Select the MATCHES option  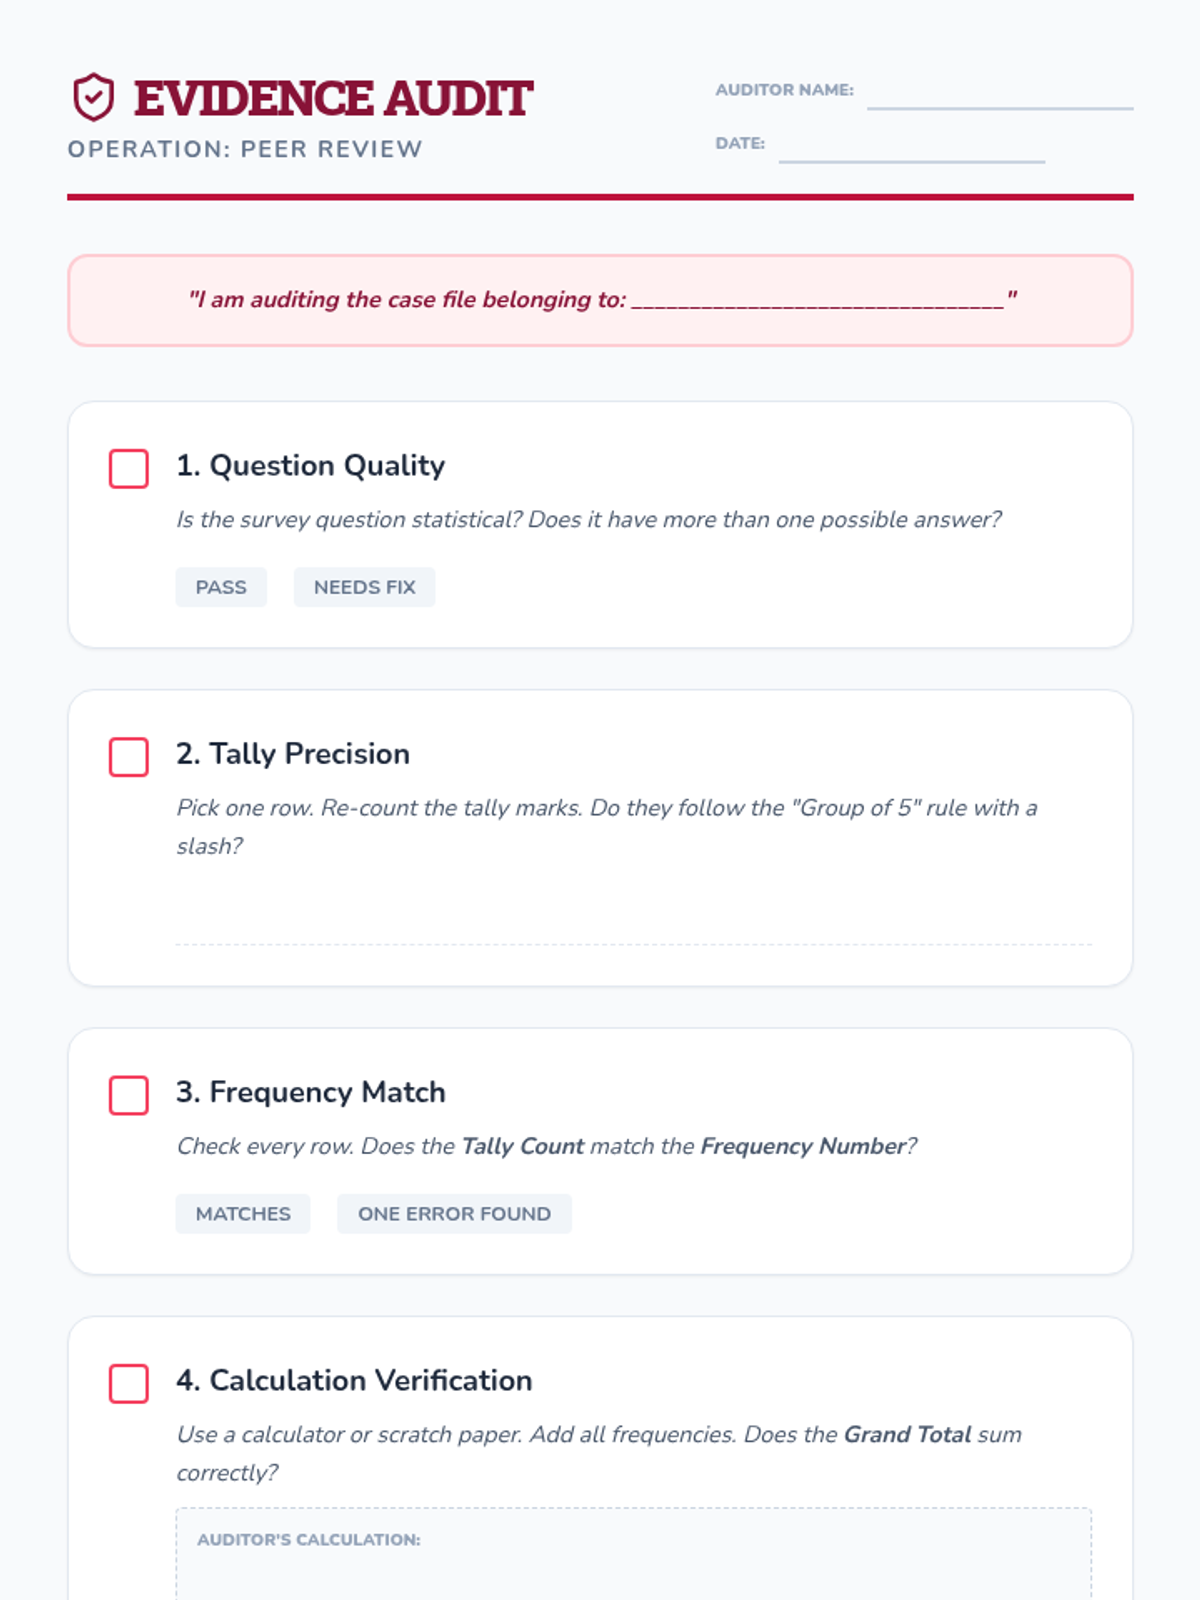click(243, 1213)
